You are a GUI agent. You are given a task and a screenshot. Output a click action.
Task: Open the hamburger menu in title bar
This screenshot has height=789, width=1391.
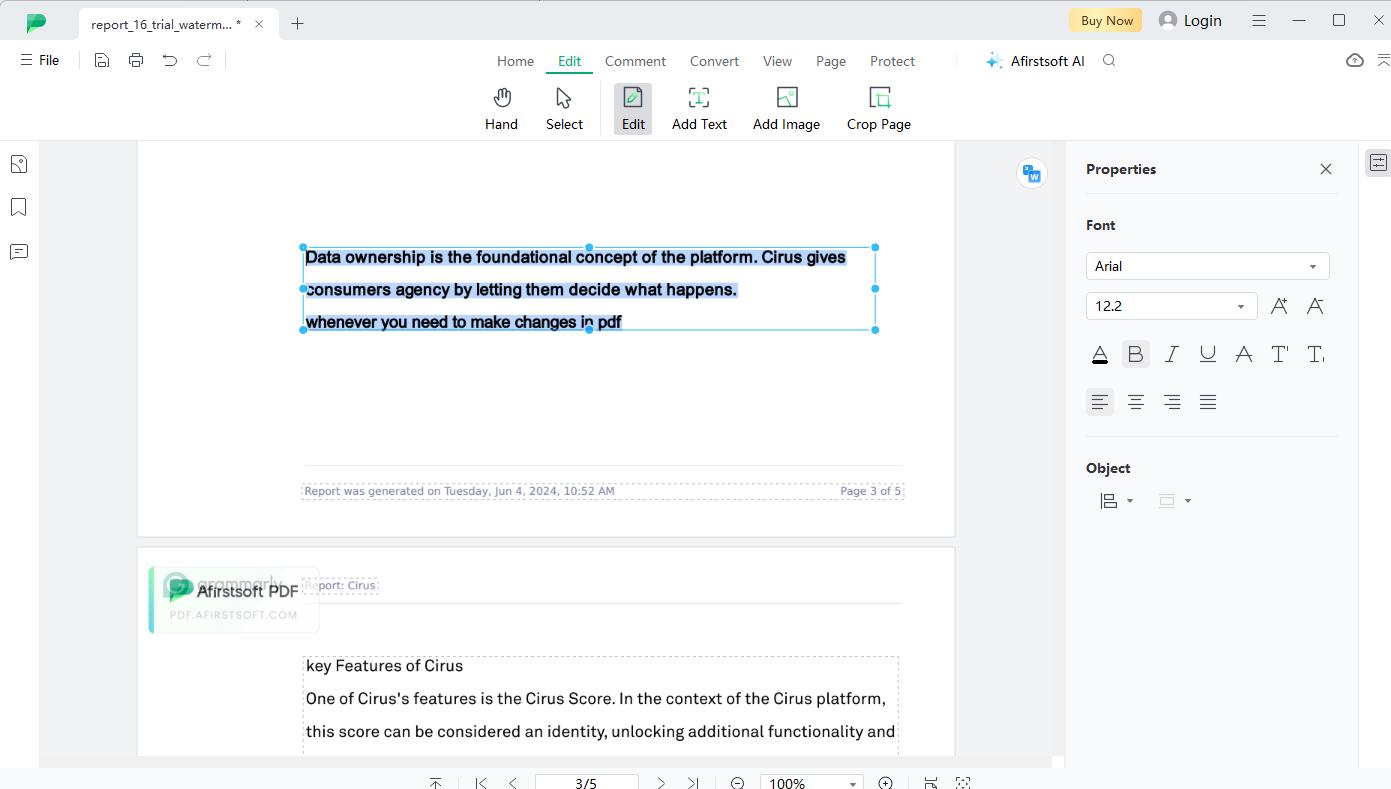(1259, 20)
